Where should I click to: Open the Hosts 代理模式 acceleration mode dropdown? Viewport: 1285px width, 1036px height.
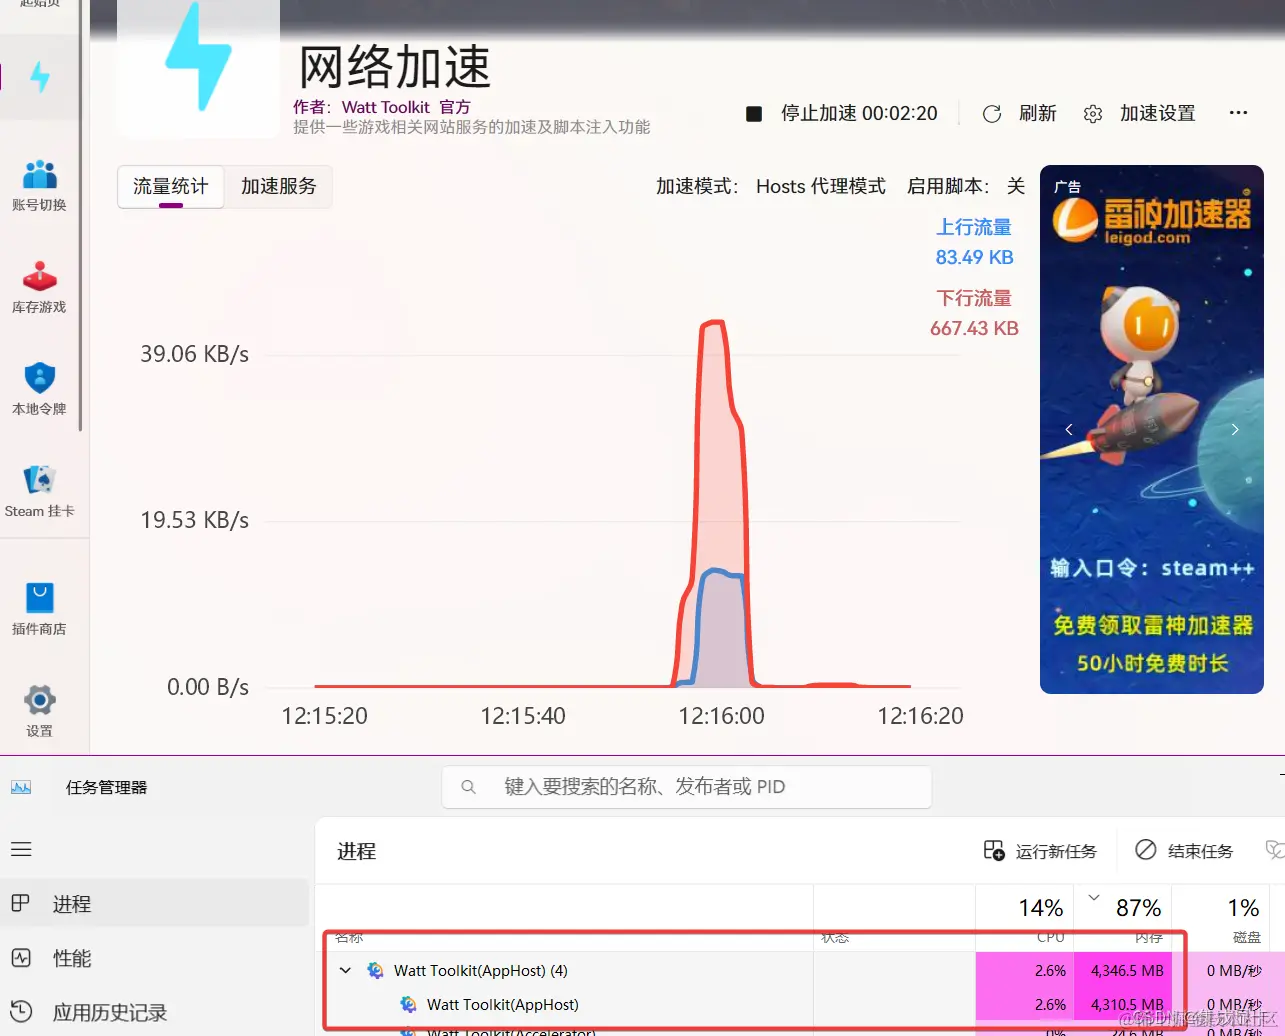click(x=820, y=186)
